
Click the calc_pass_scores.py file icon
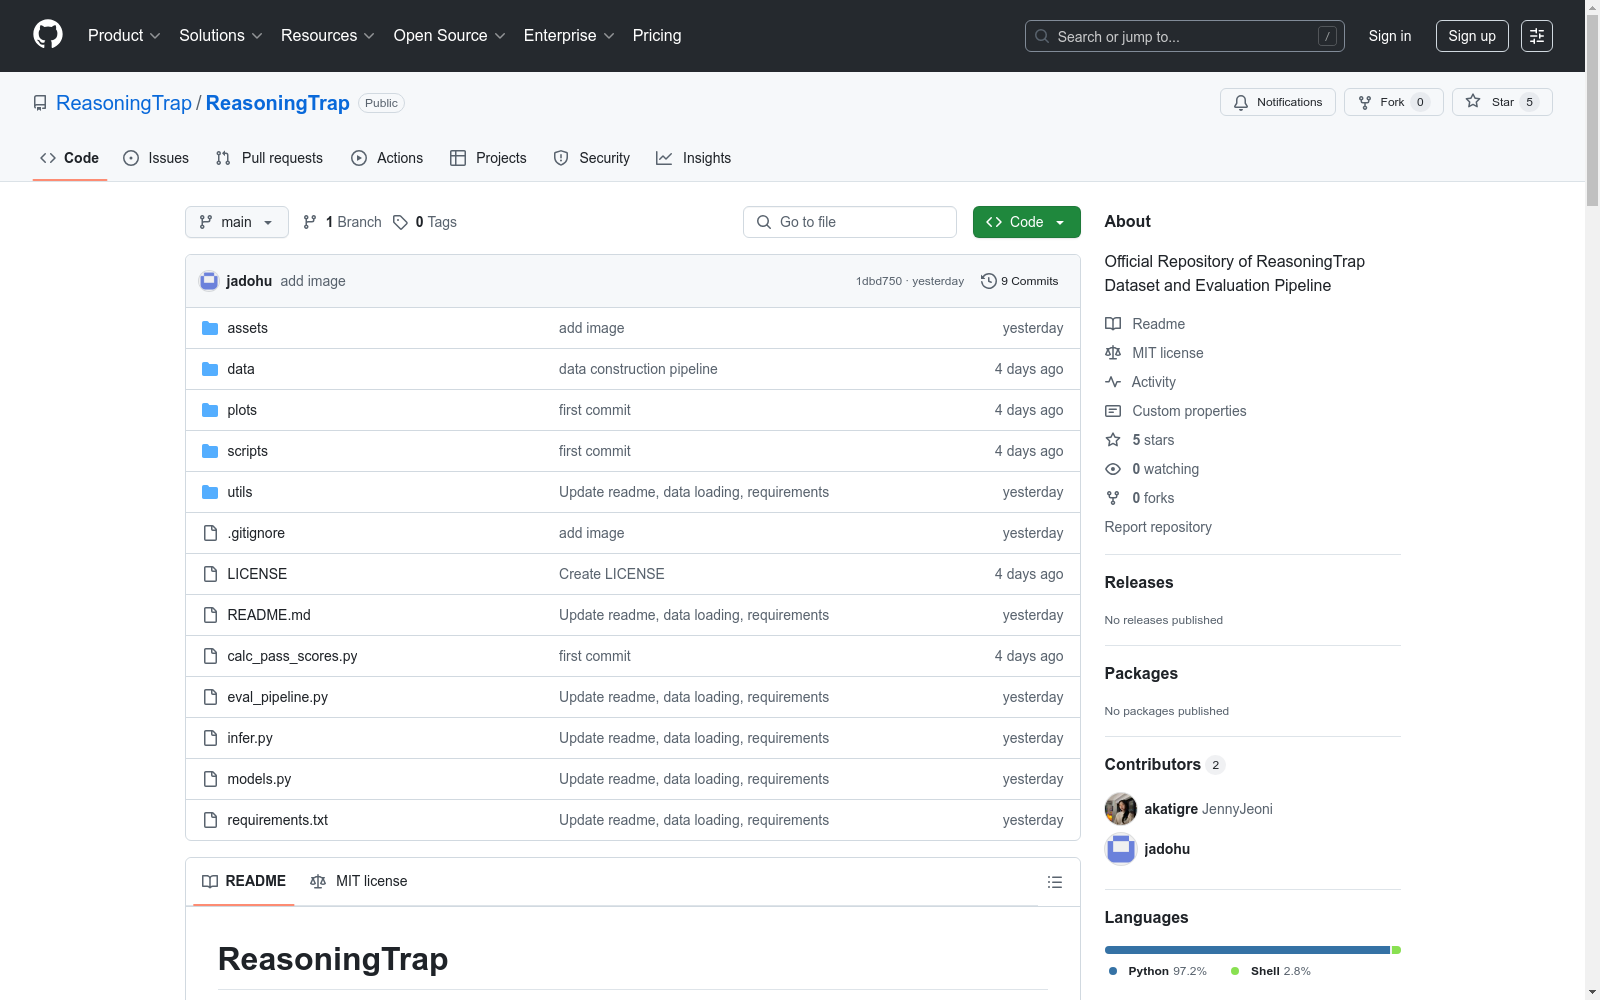[210, 656]
